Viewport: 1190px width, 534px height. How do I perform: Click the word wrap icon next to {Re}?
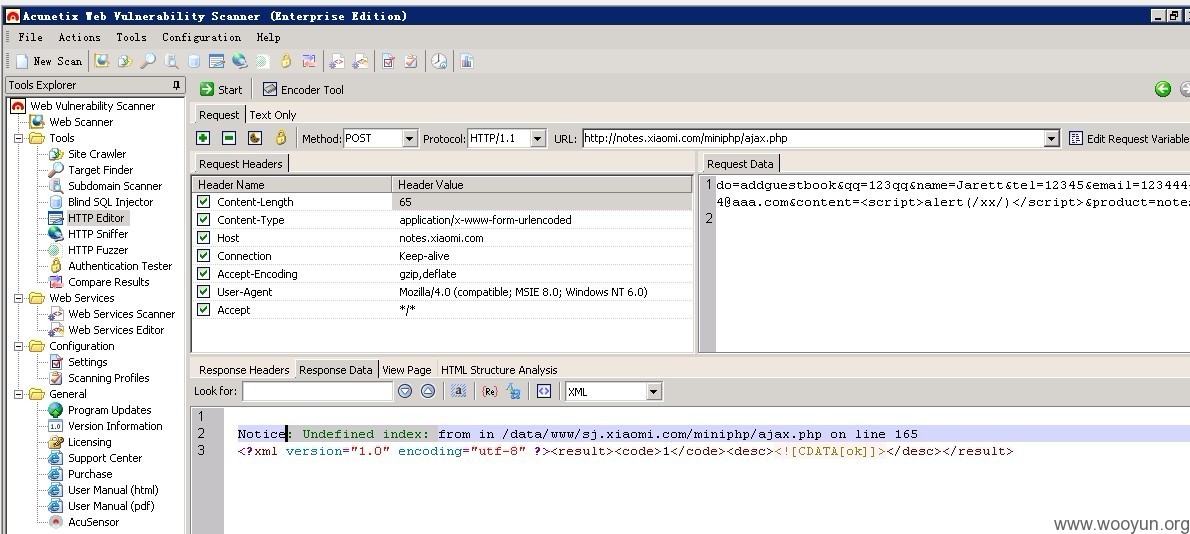click(514, 391)
